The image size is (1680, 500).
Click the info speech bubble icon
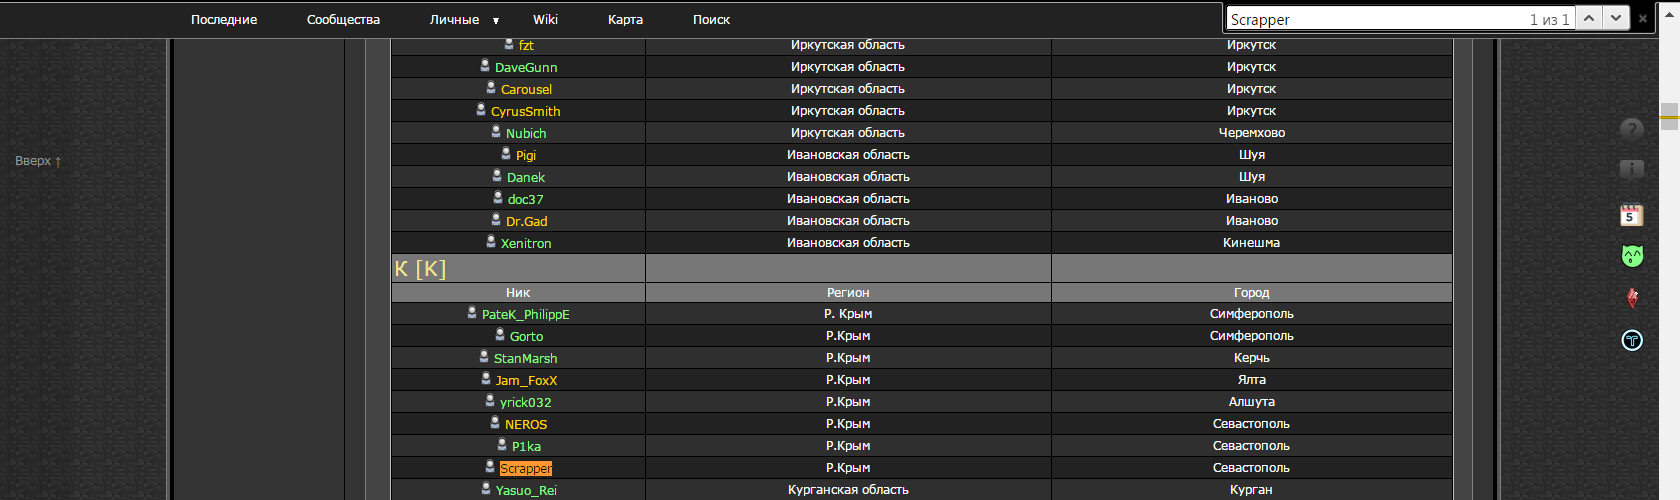pyautogui.click(x=1631, y=169)
